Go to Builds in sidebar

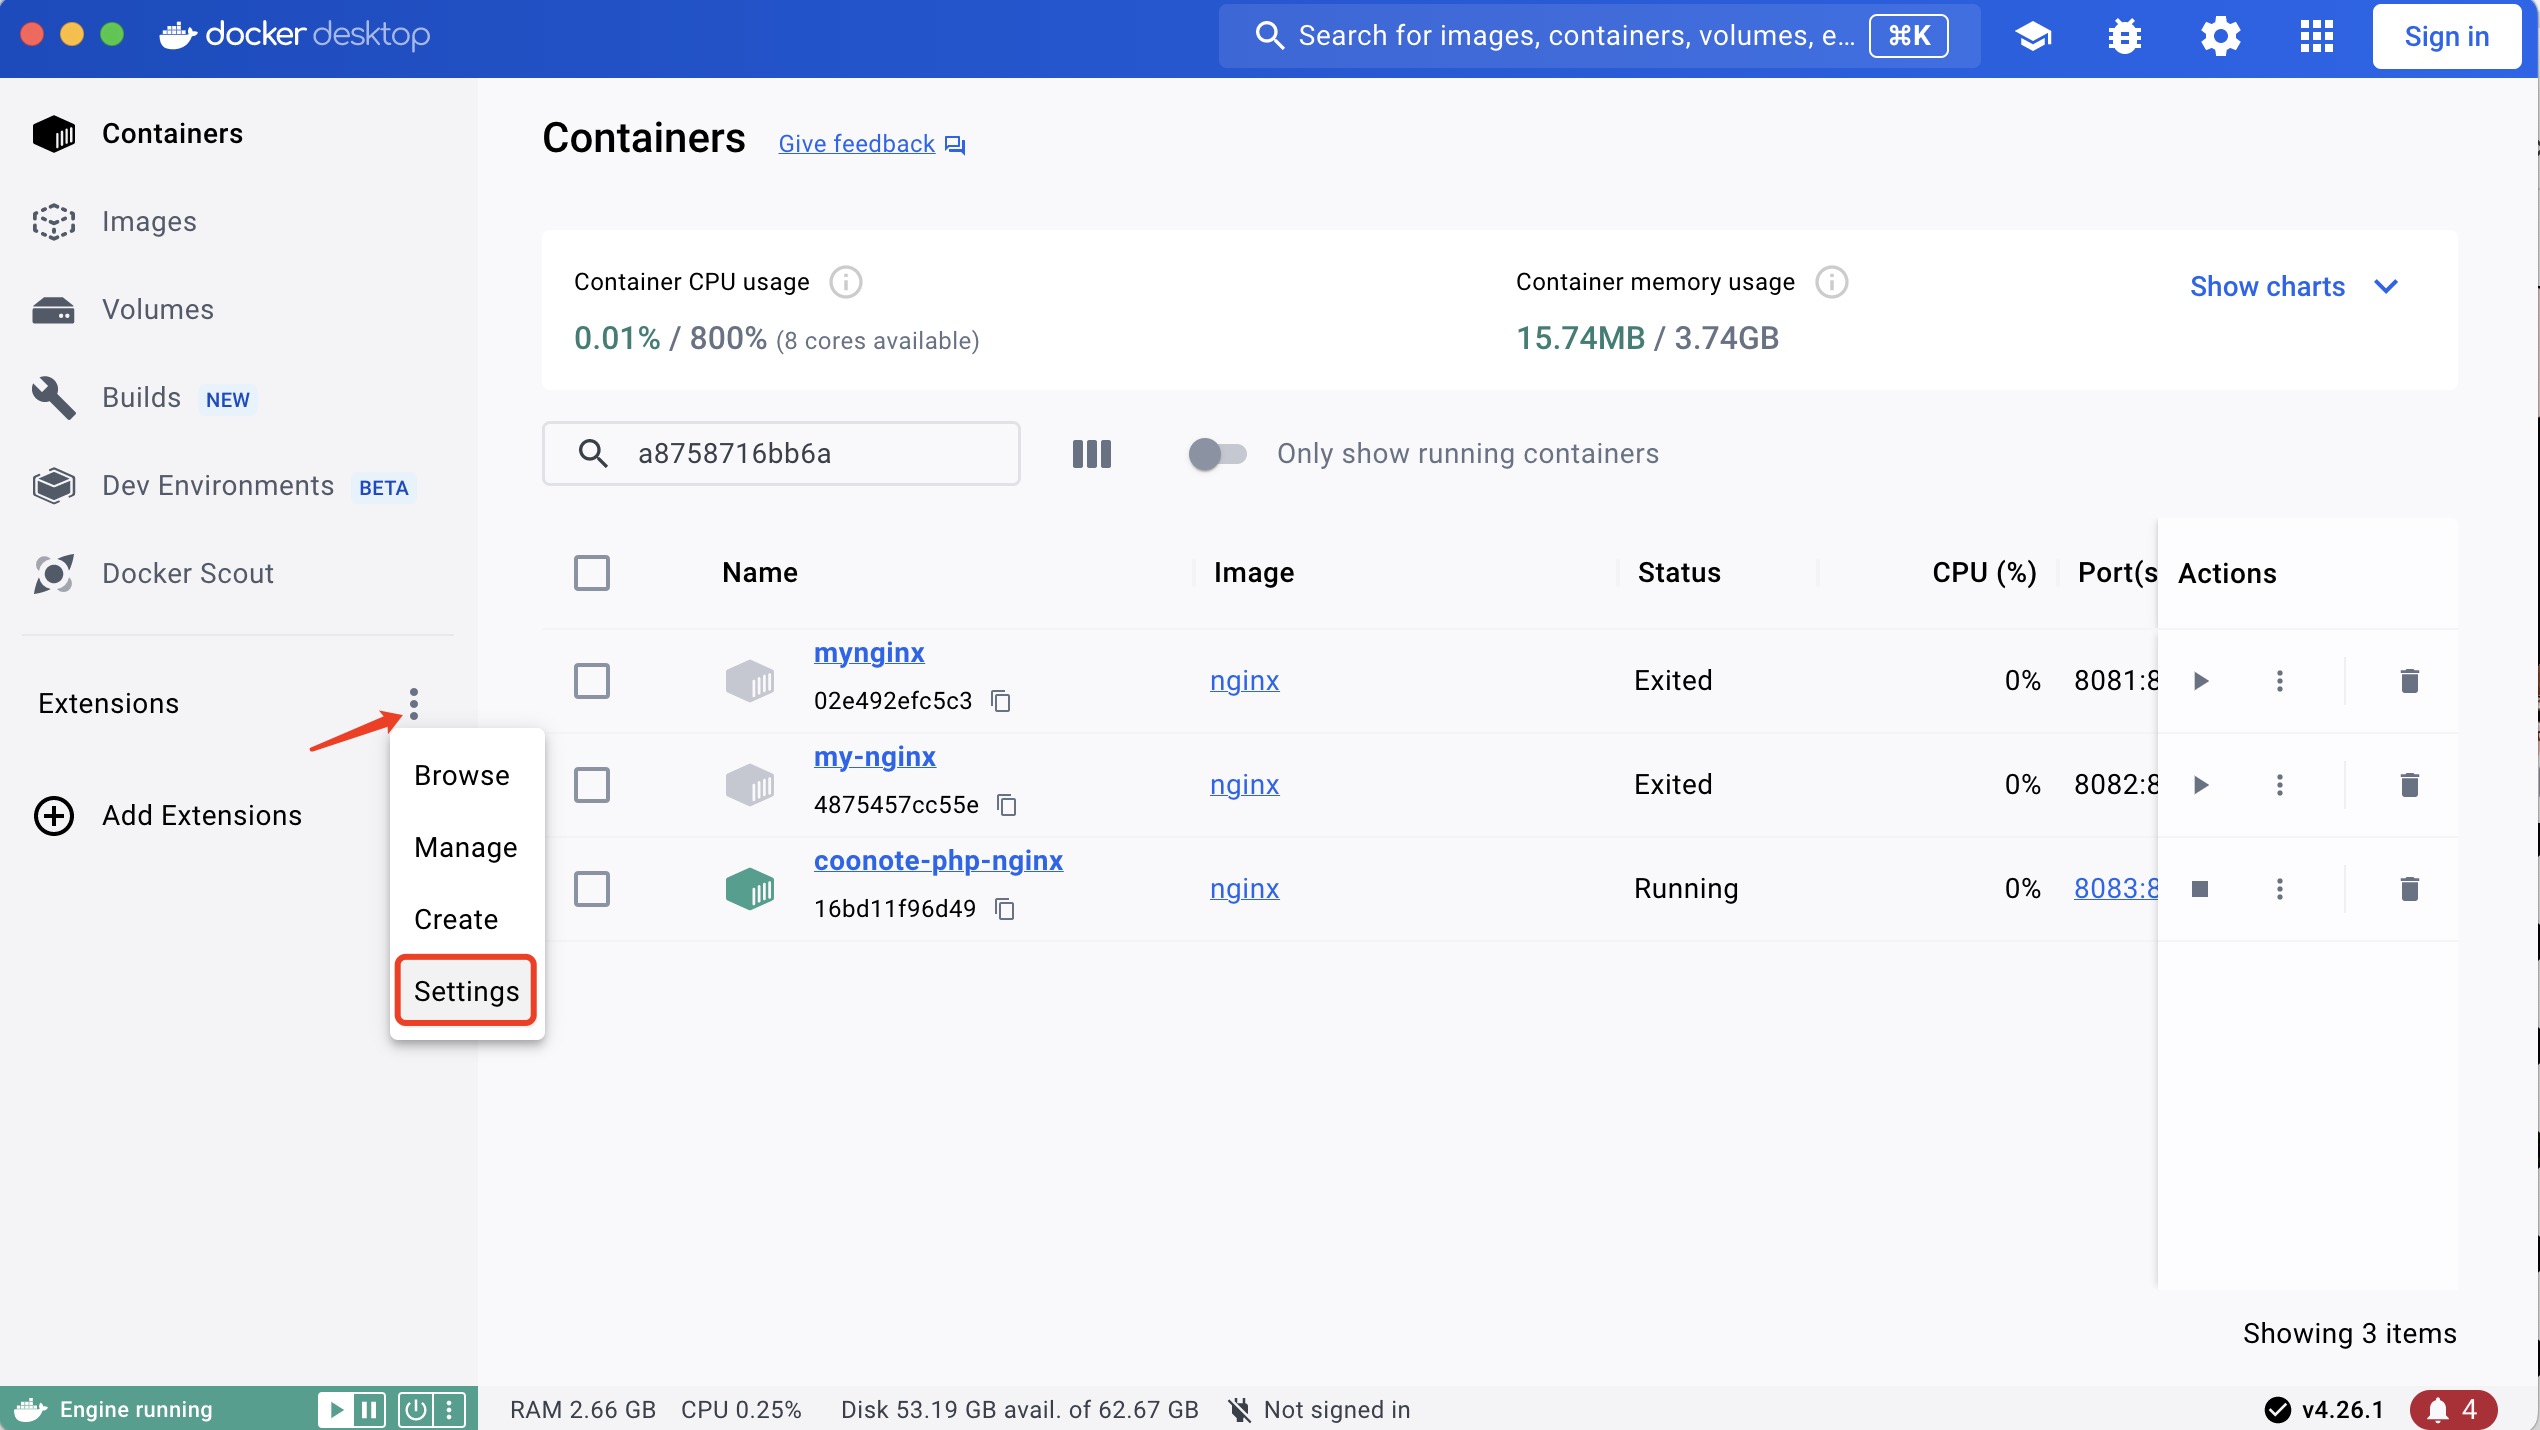click(142, 398)
